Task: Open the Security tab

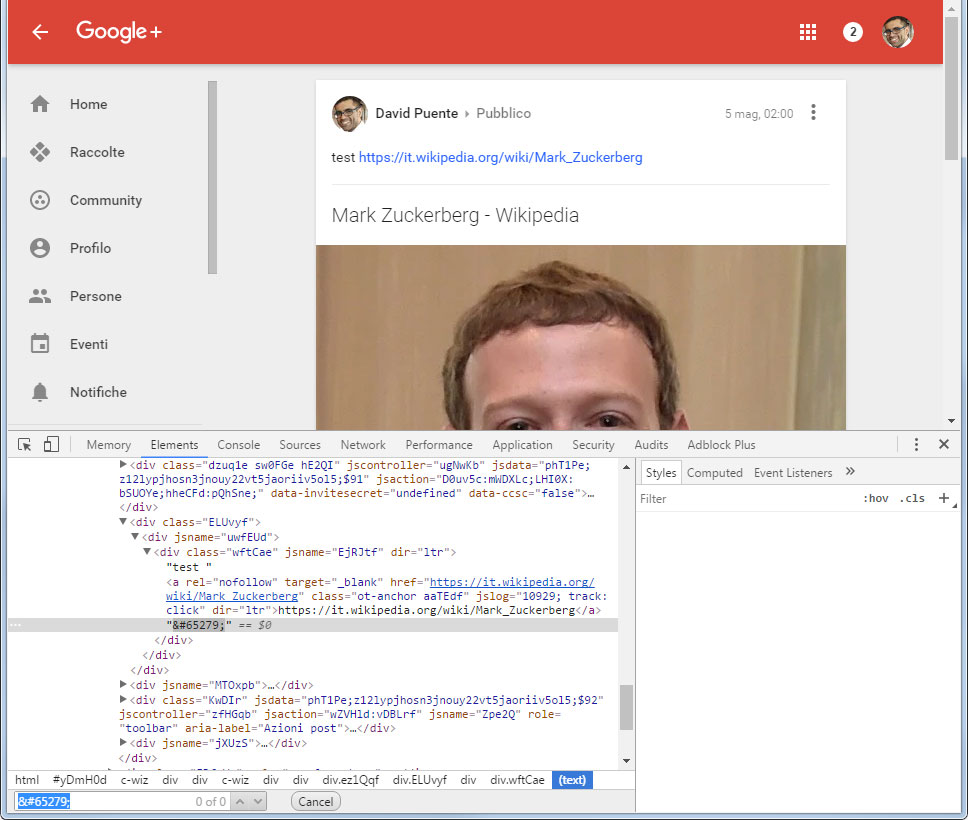Action: coord(593,445)
